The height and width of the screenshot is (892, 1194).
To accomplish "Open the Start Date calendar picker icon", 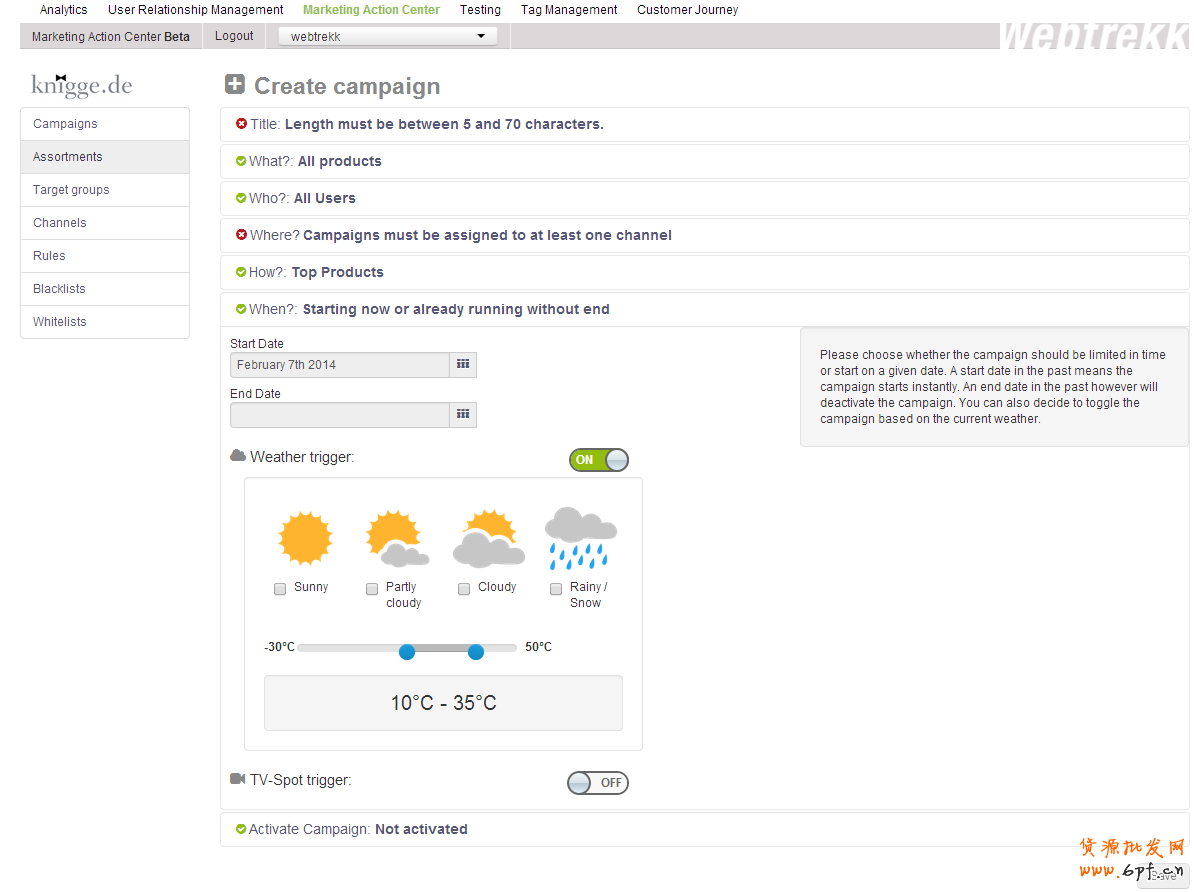I will (x=463, y=365).
